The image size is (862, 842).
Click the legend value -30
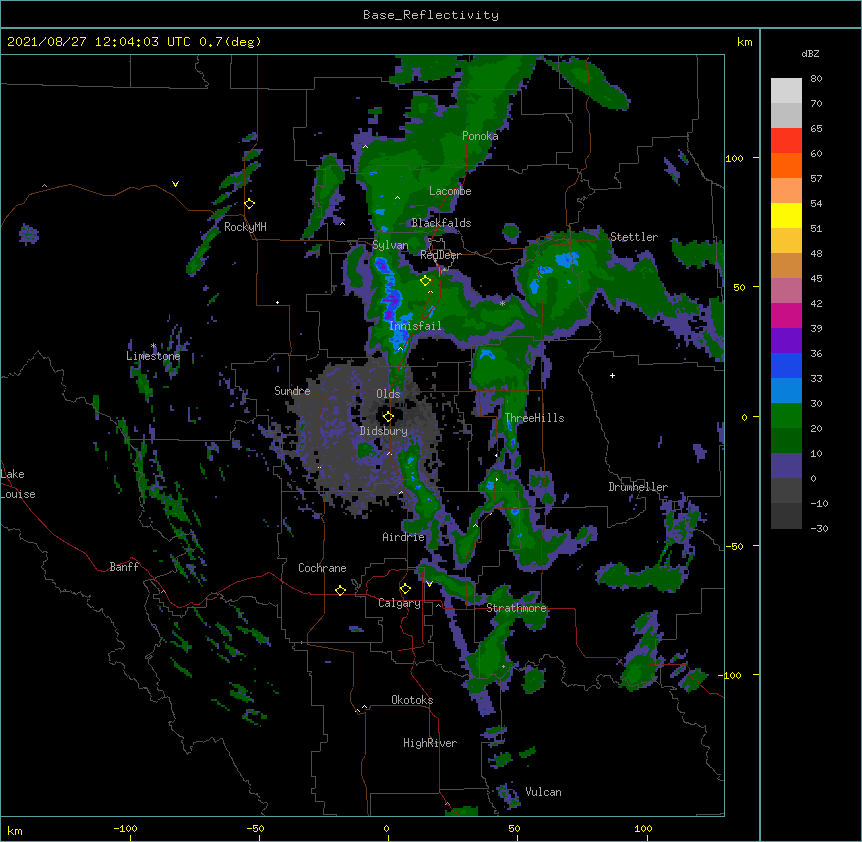(819, 528)
